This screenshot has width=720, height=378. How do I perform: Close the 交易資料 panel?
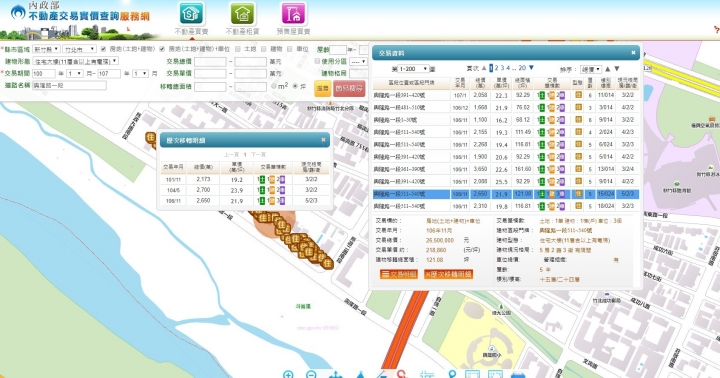[633, 53]
